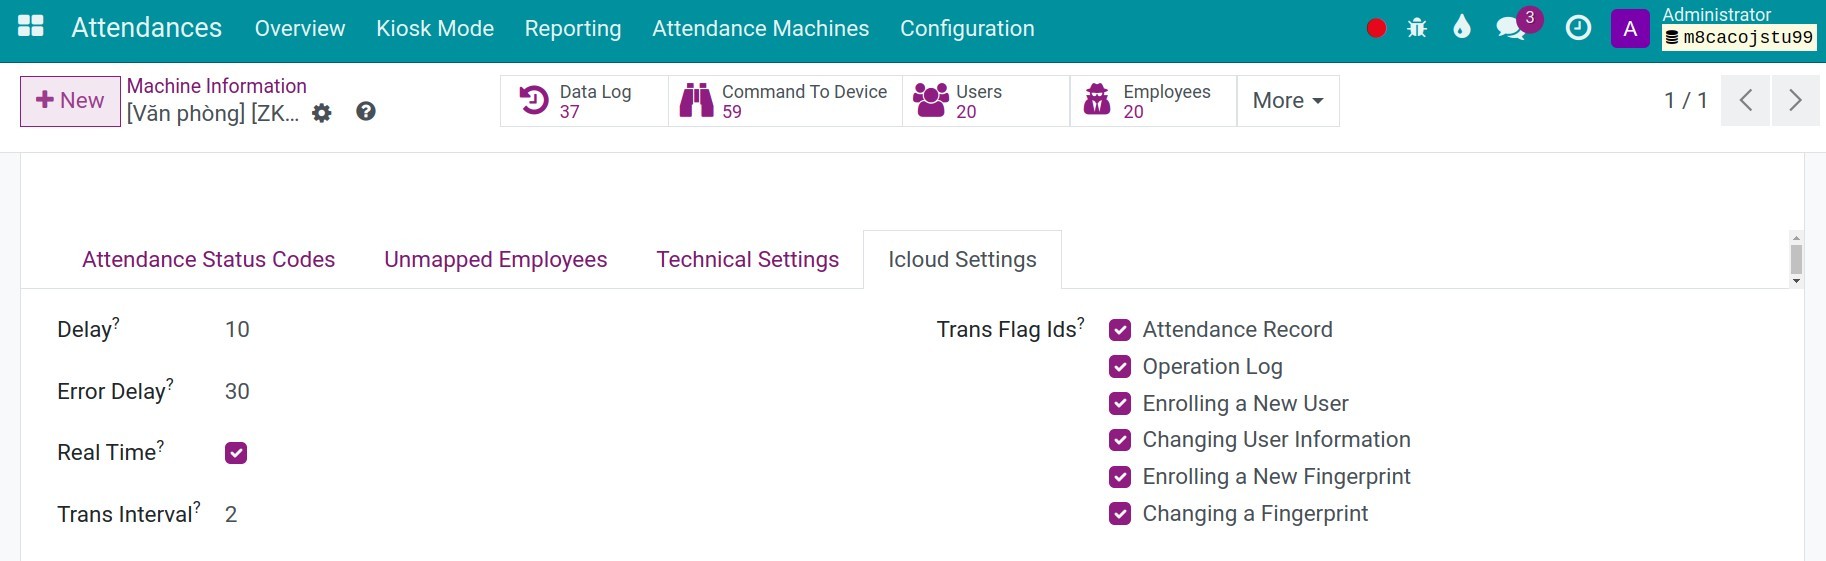Select the Icloud Settings tab
1826x561 pixels.
[962, 260]
